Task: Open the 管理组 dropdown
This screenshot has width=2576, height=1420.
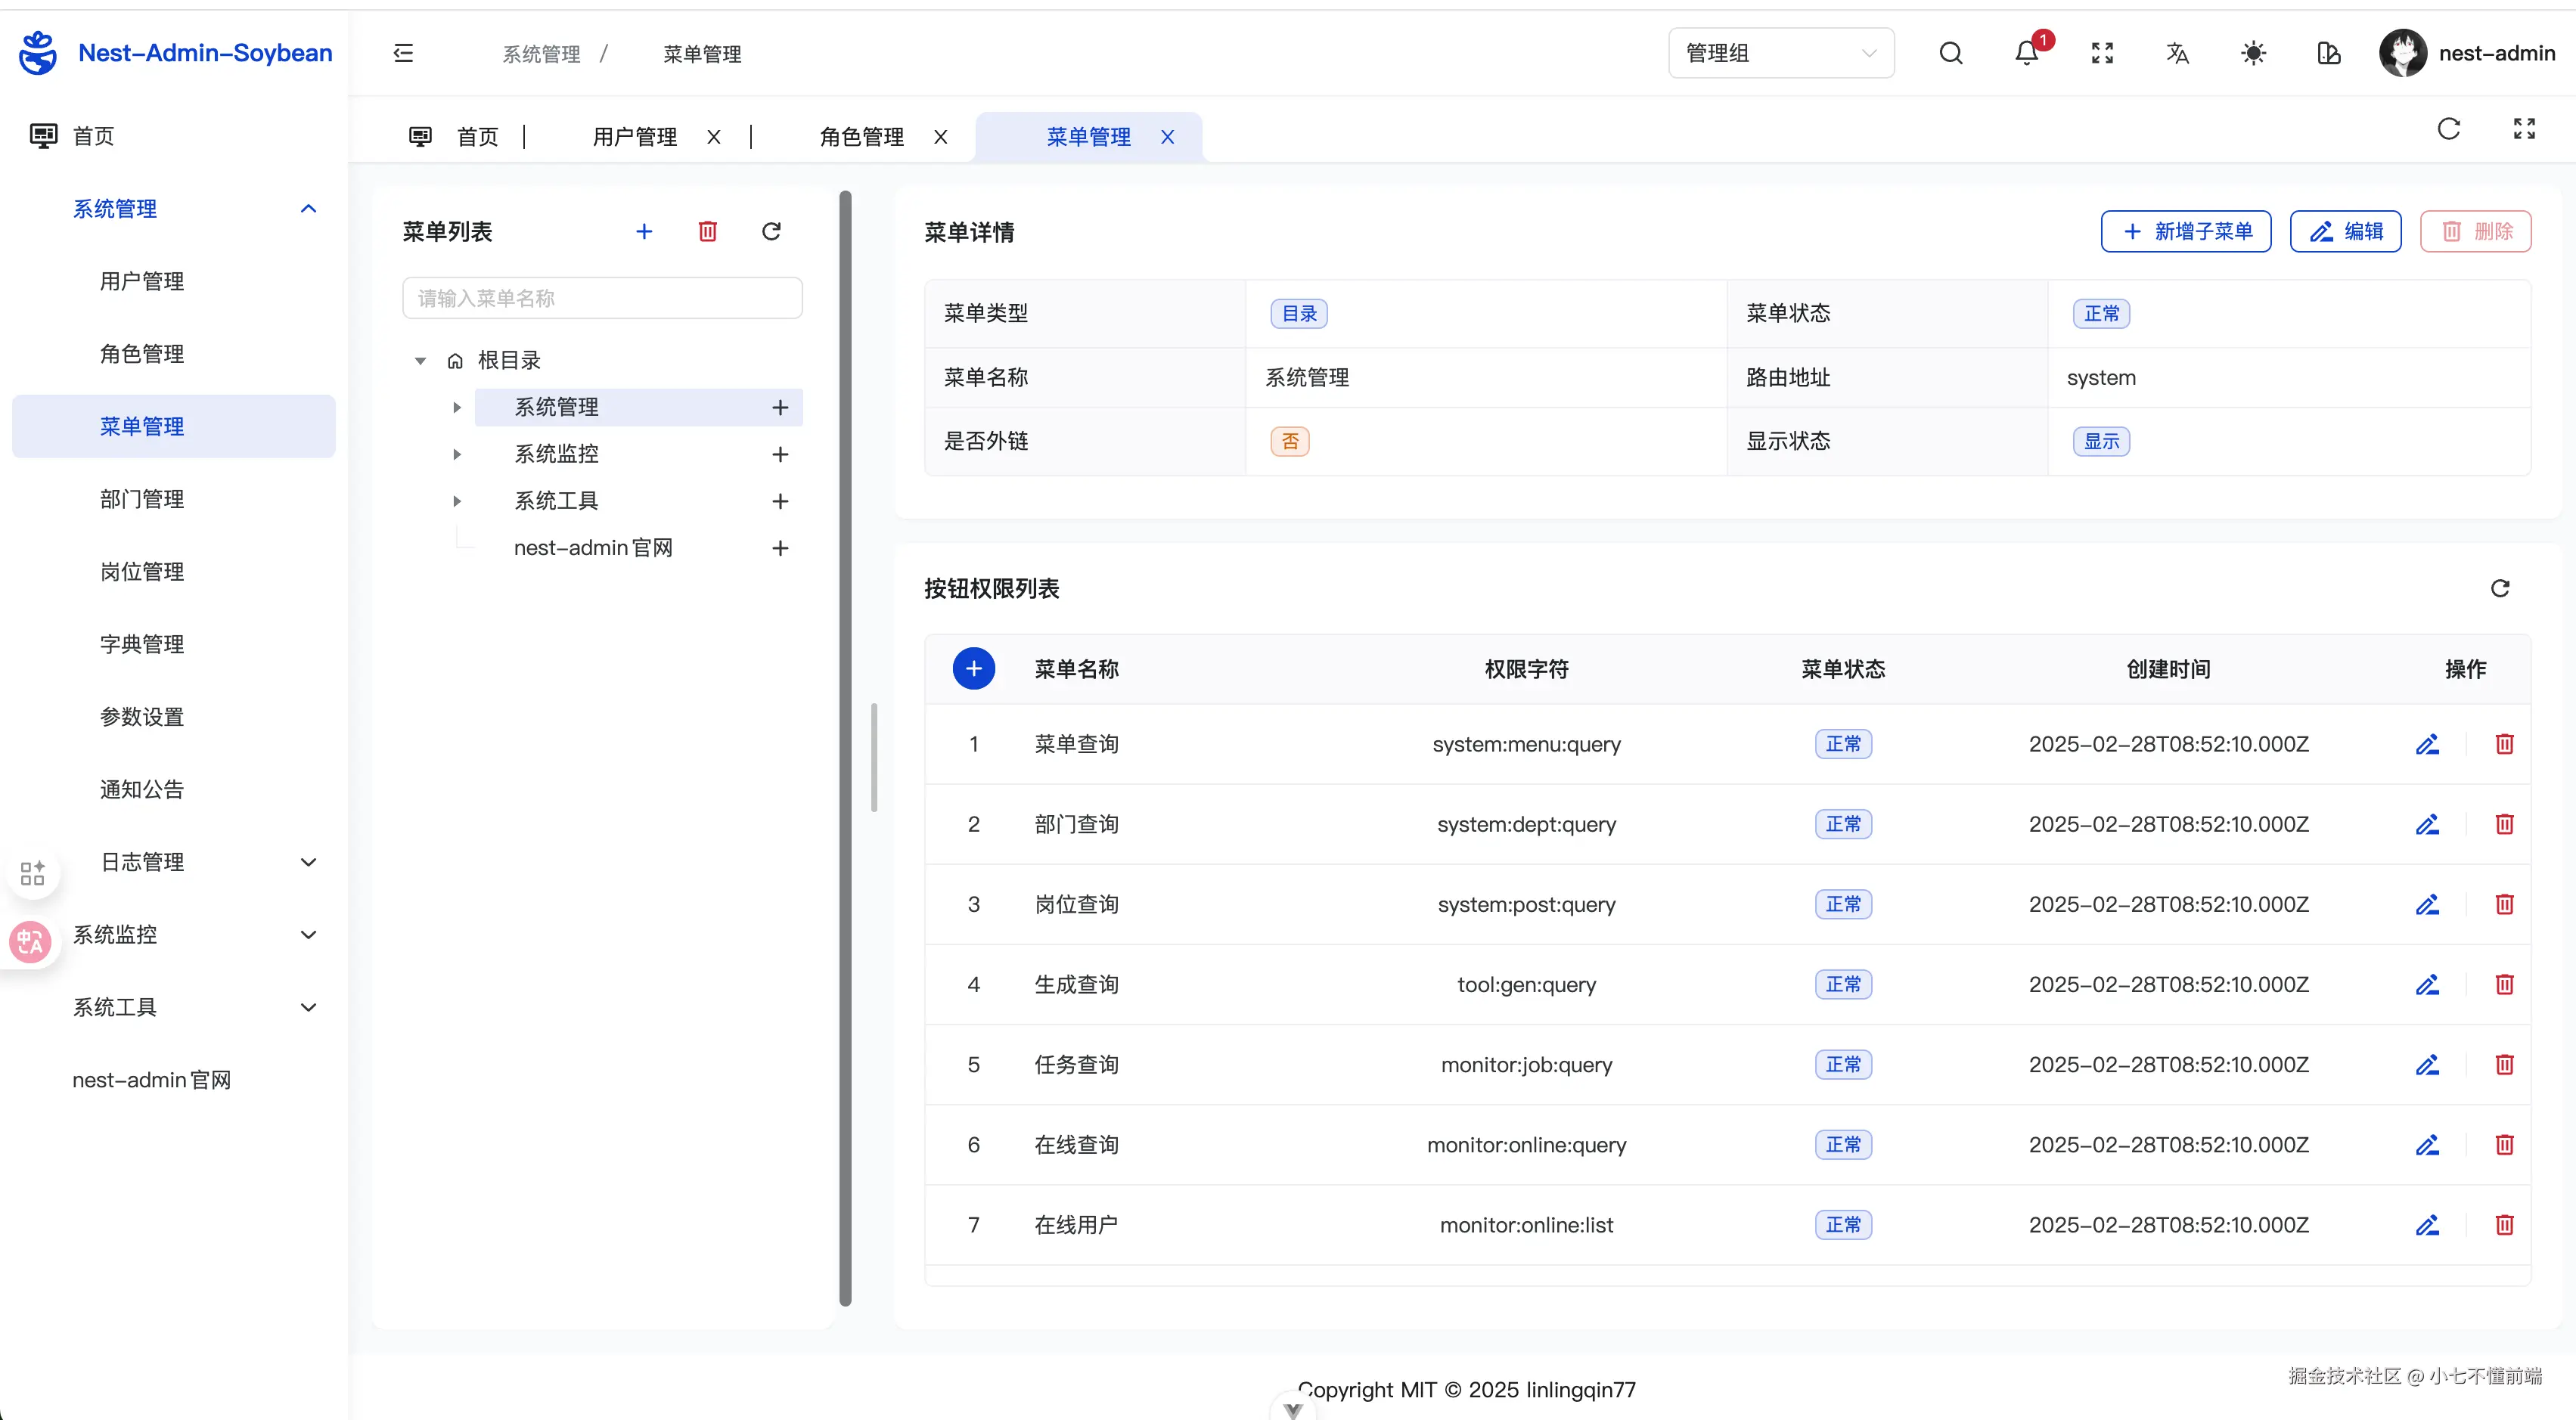Action: coord(1780,53)
